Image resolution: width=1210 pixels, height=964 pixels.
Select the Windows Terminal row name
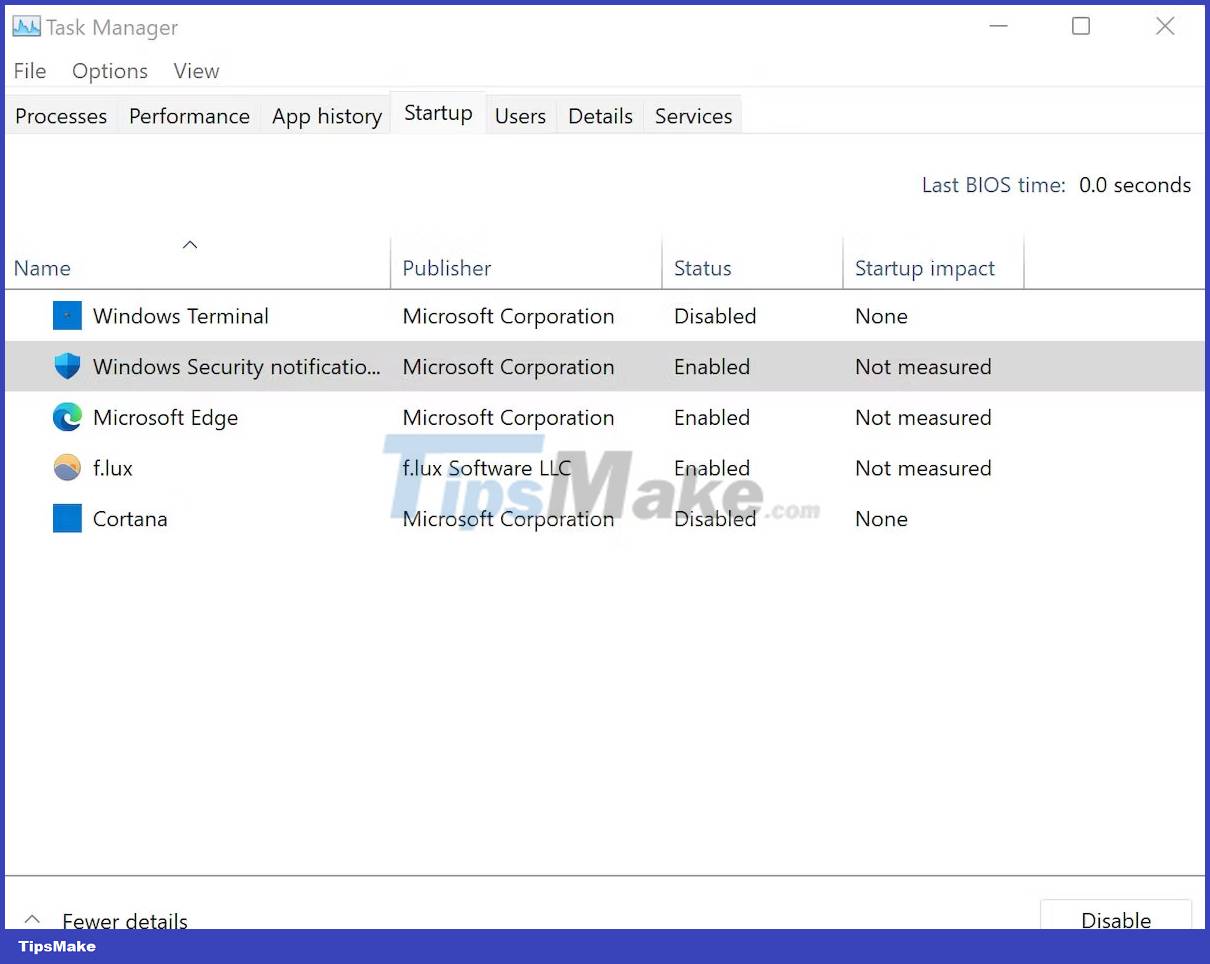(181, 316)
